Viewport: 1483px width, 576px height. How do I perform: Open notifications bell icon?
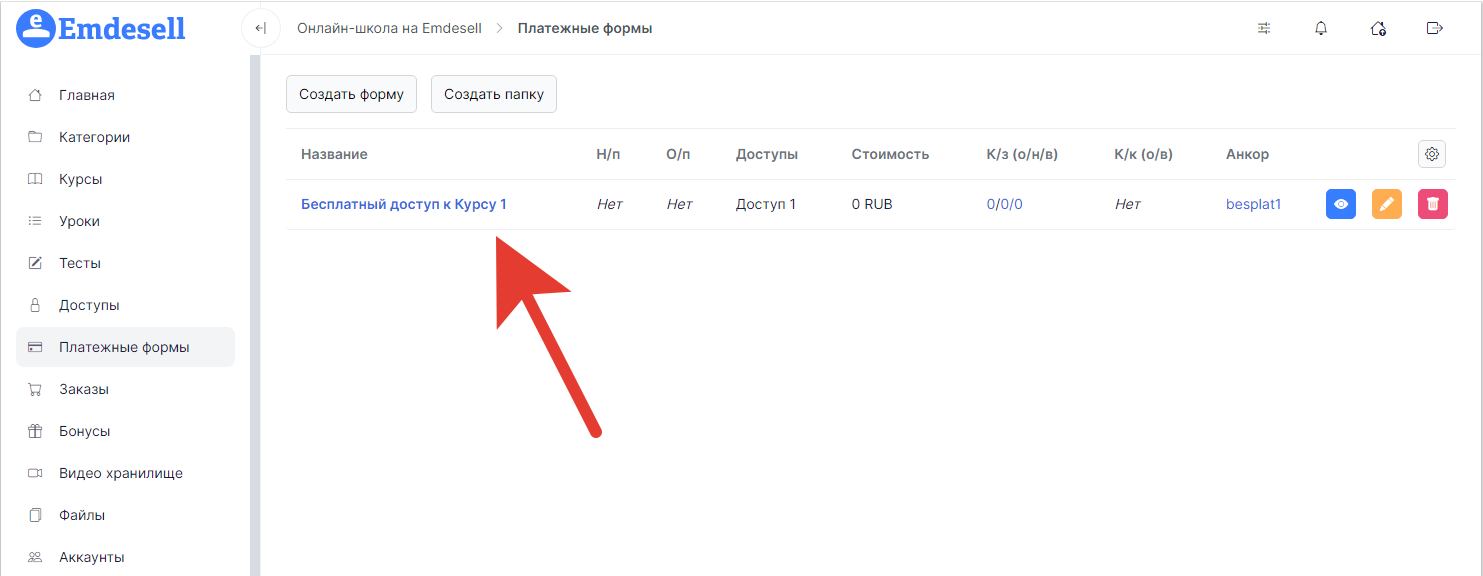tap(1321, 28)
